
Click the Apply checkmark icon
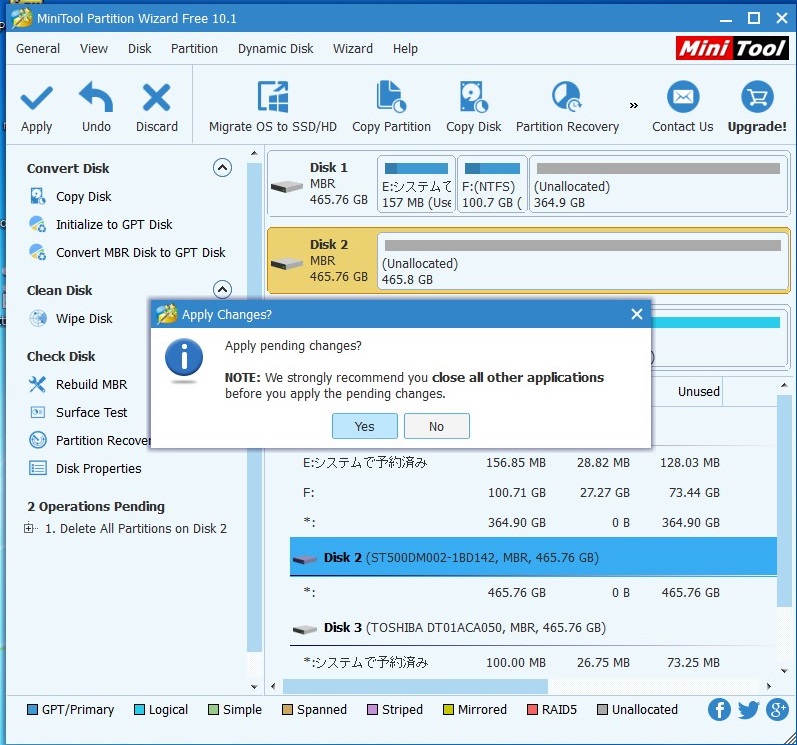tap(36, 98)
